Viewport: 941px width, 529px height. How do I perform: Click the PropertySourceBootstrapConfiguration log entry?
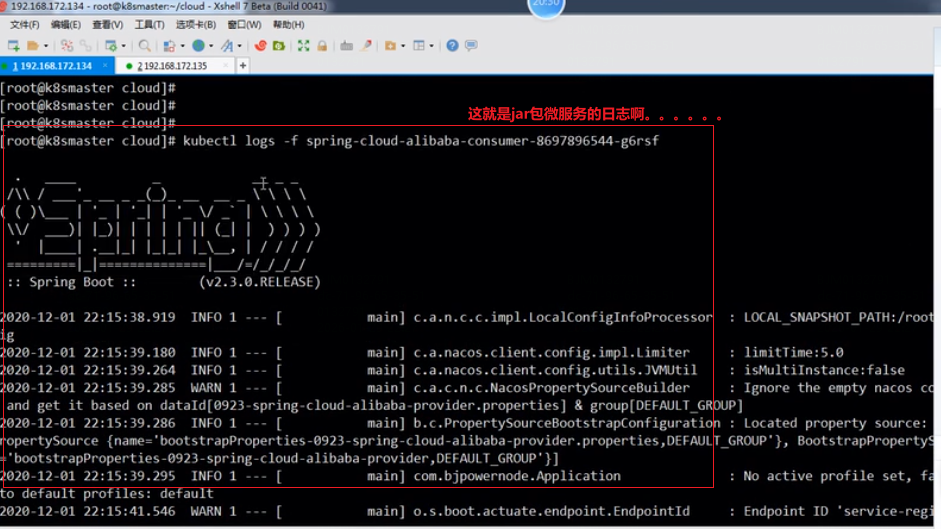point(567,423)
